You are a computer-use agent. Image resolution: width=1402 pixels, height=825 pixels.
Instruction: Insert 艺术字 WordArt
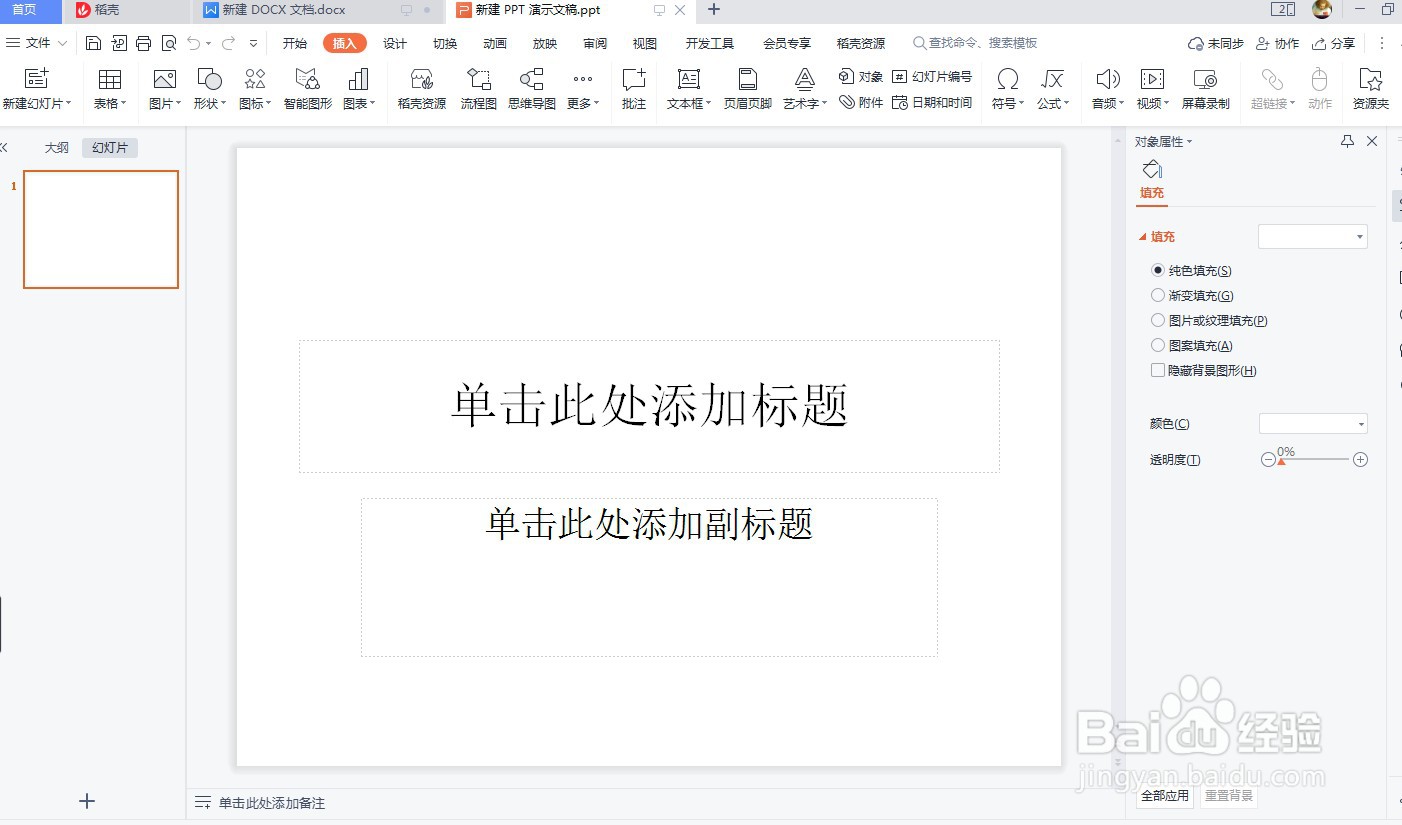pyautogui.click(x=802, y=88)
